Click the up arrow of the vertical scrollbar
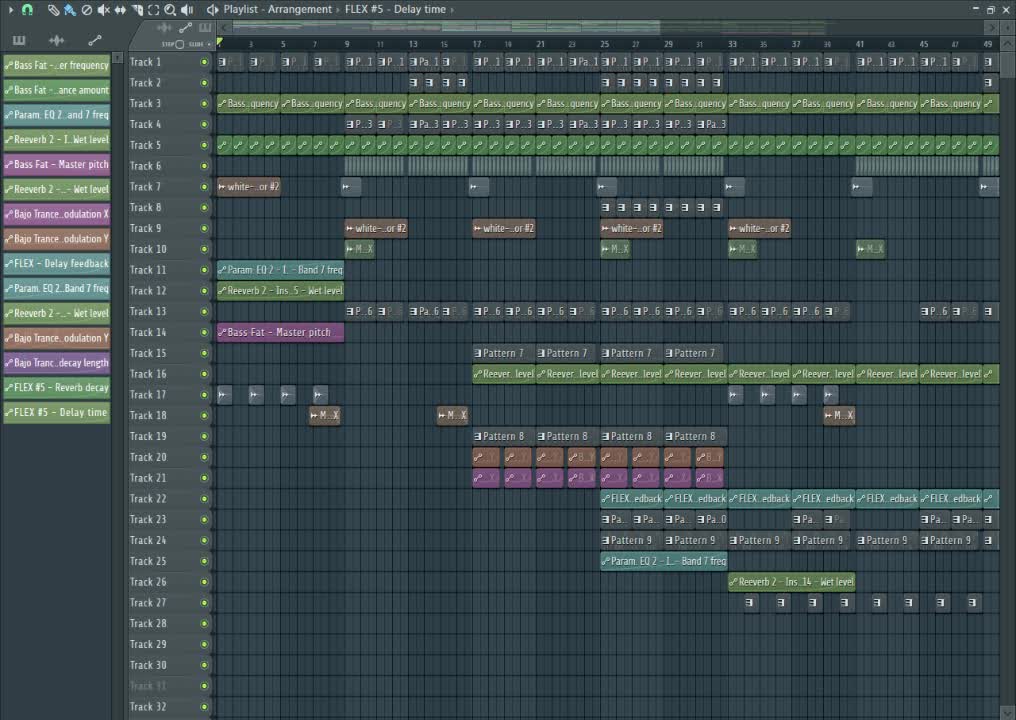 click(x=1008, y=44)
